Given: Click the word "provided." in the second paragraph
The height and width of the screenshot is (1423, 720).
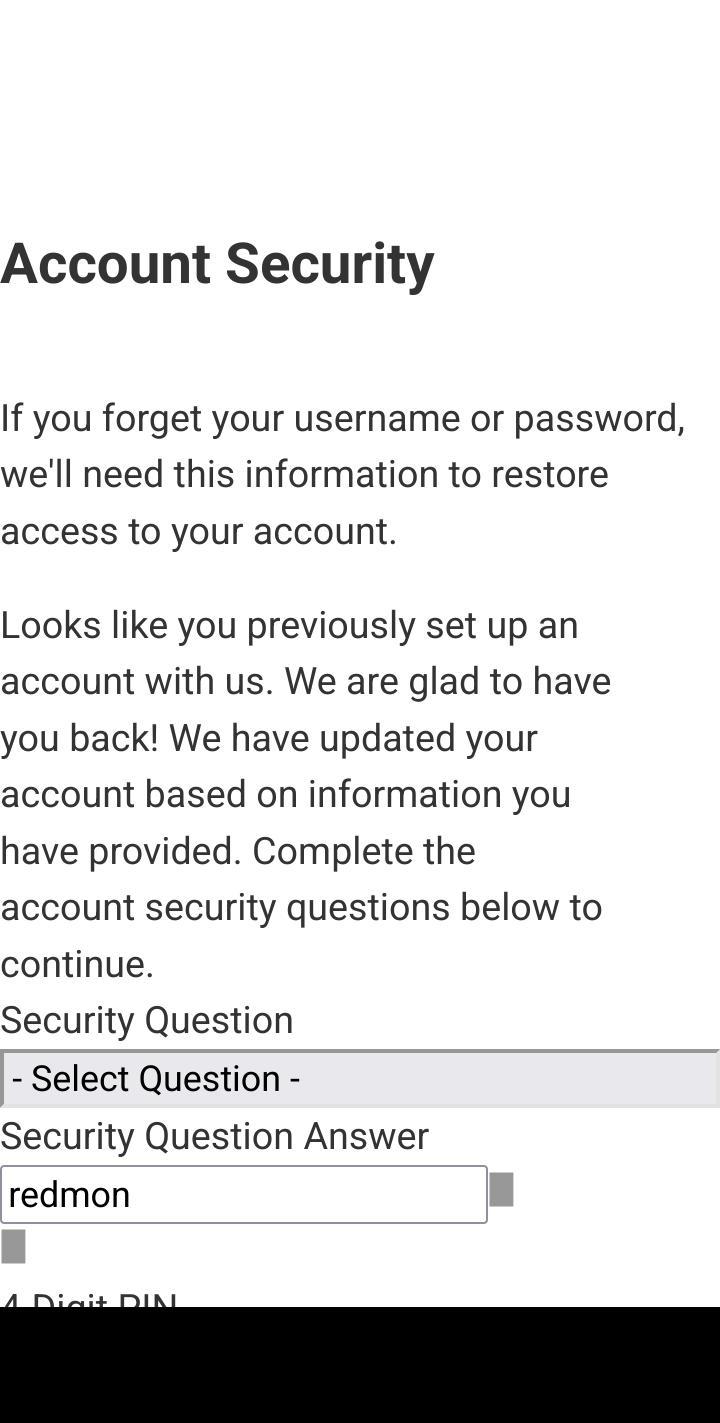Looking at the screenshot, I should tap(165, 851).
